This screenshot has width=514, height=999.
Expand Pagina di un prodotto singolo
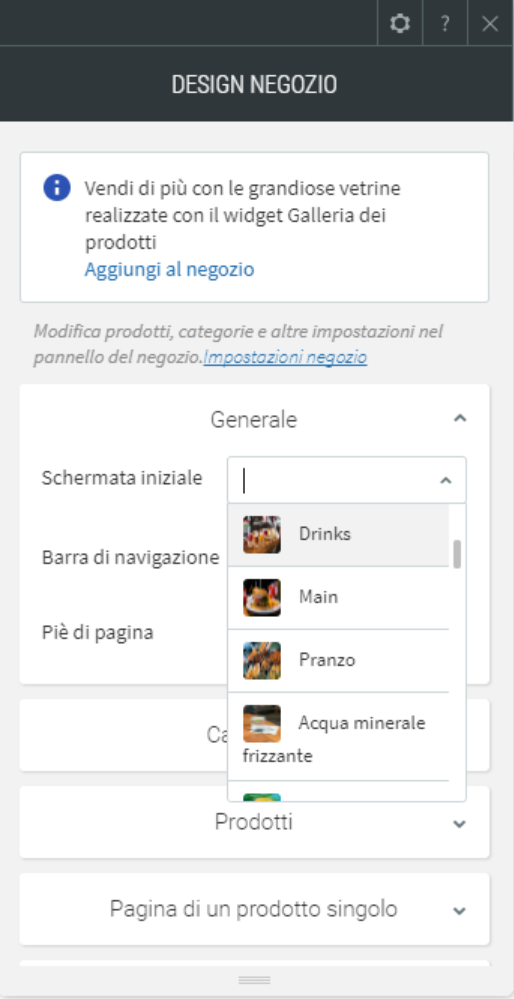coord(460,910)
